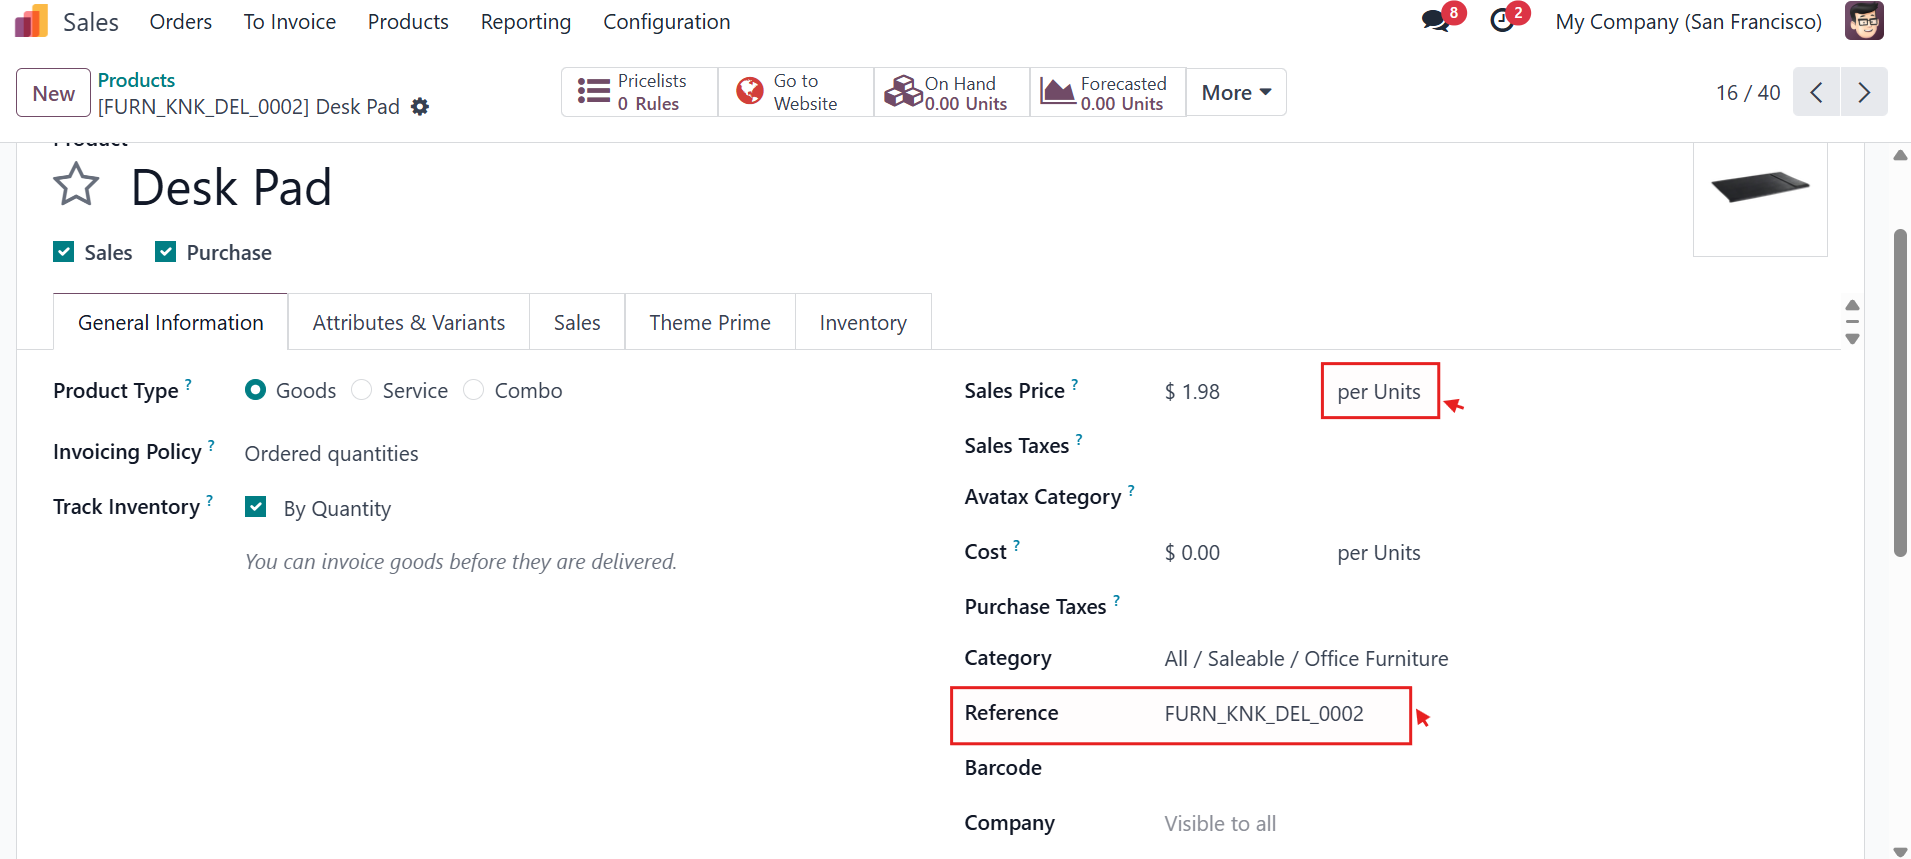This screenshot has height=859, width=1911.
Task: Switch to the Sales tab
Action: [577, 322]
